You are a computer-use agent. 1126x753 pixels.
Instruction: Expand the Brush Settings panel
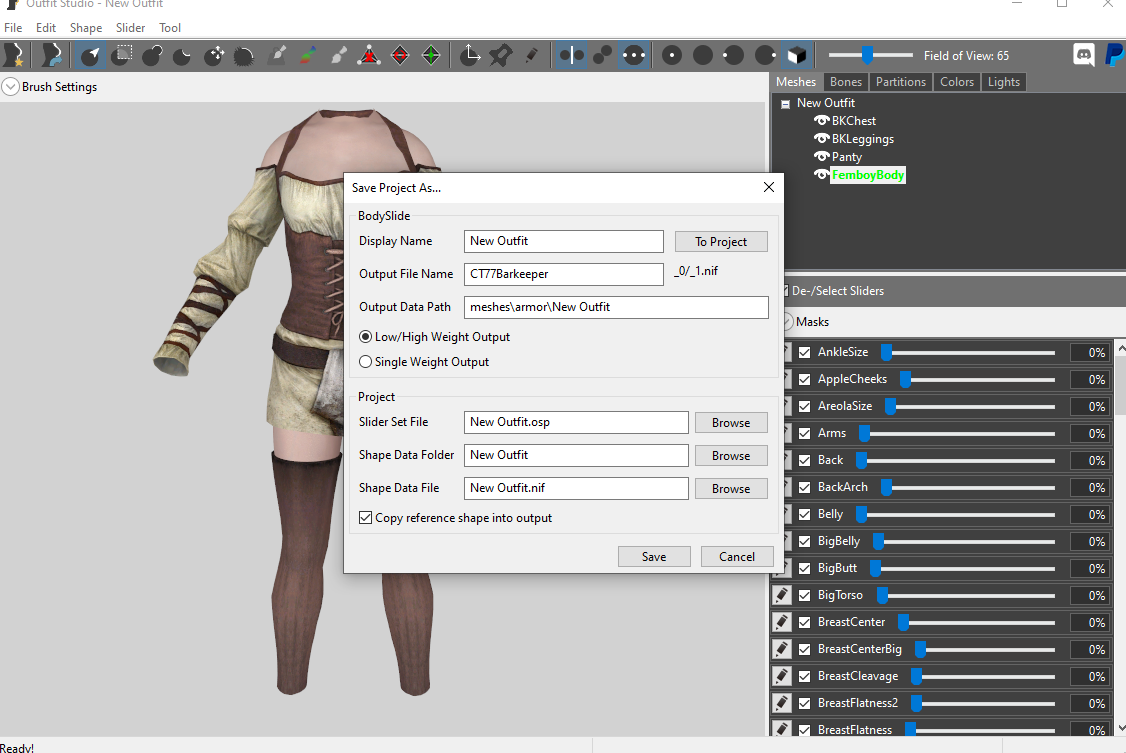[10, 87]
